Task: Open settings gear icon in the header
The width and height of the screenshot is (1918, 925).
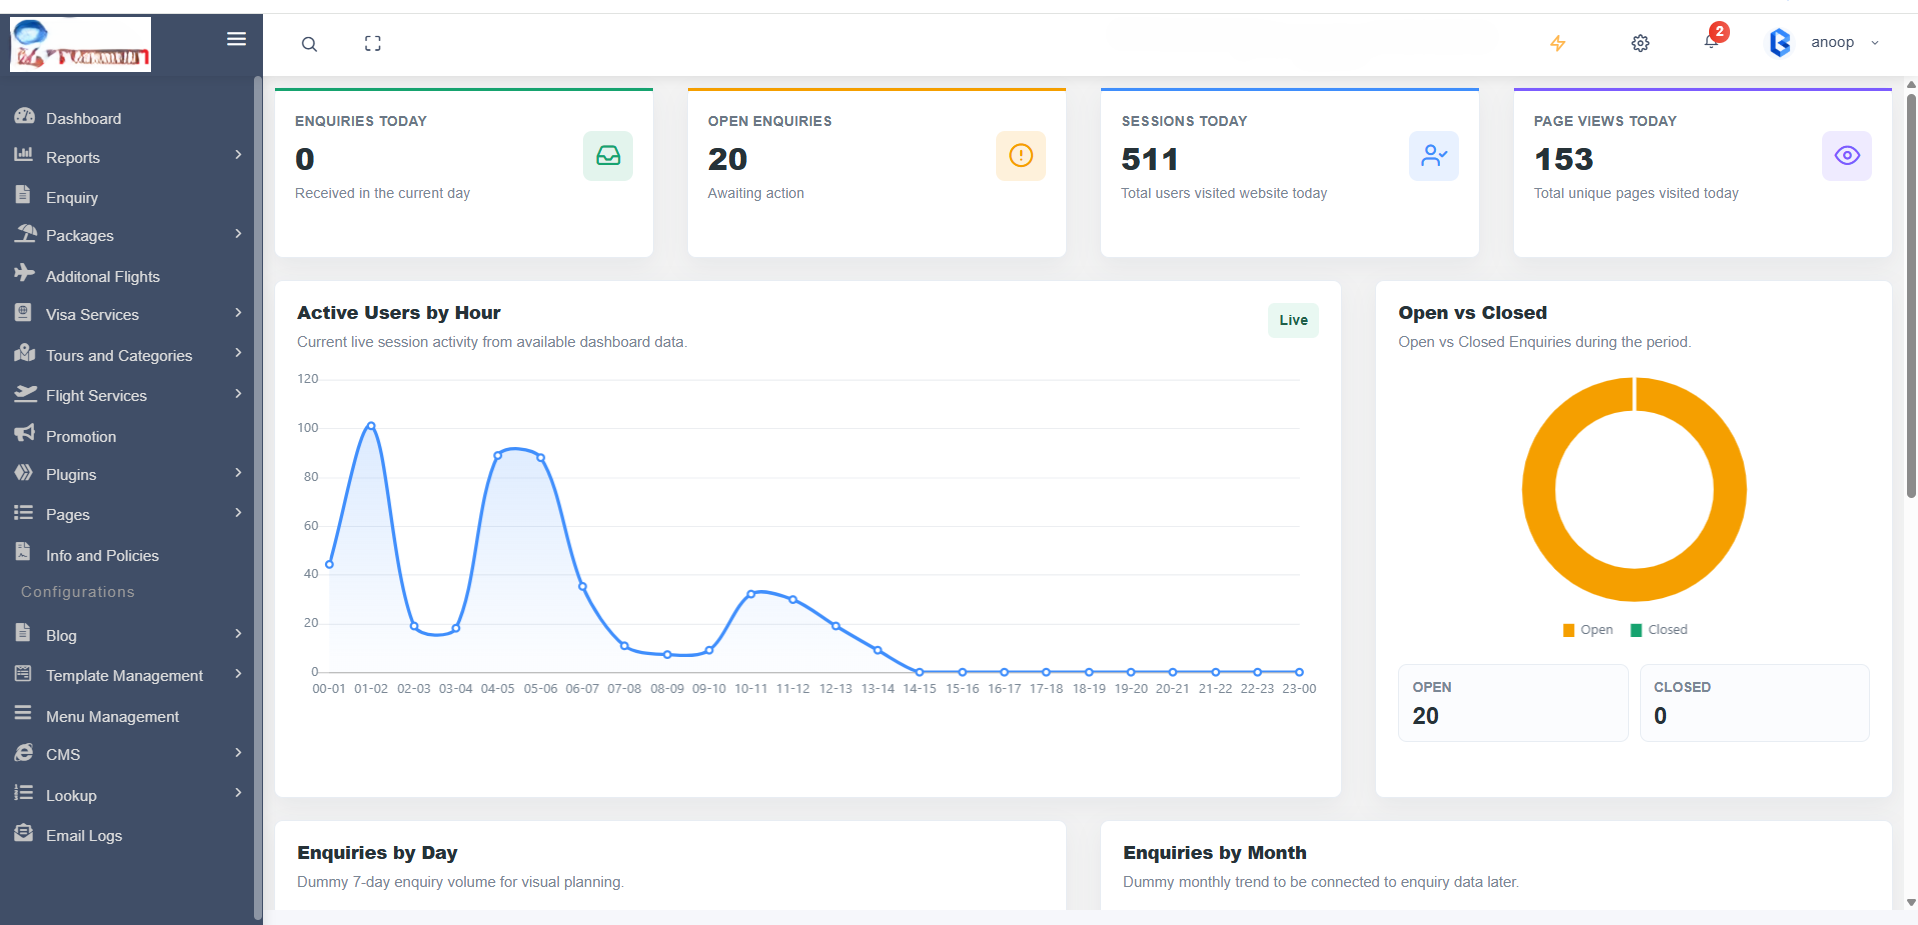Action: 1640,43
